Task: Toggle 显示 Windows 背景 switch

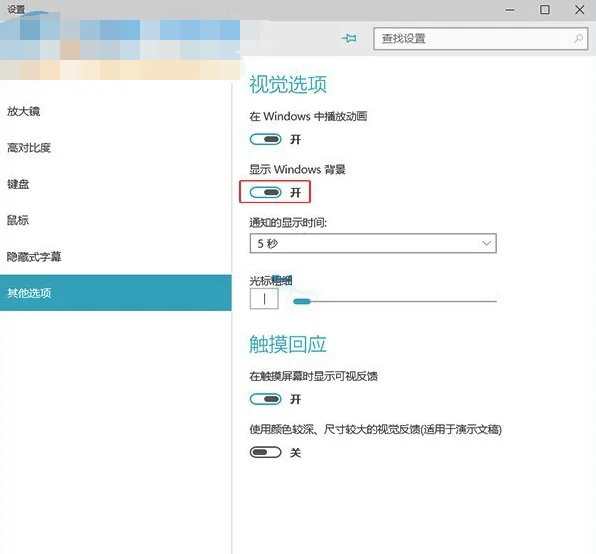Action: point(265,192)
